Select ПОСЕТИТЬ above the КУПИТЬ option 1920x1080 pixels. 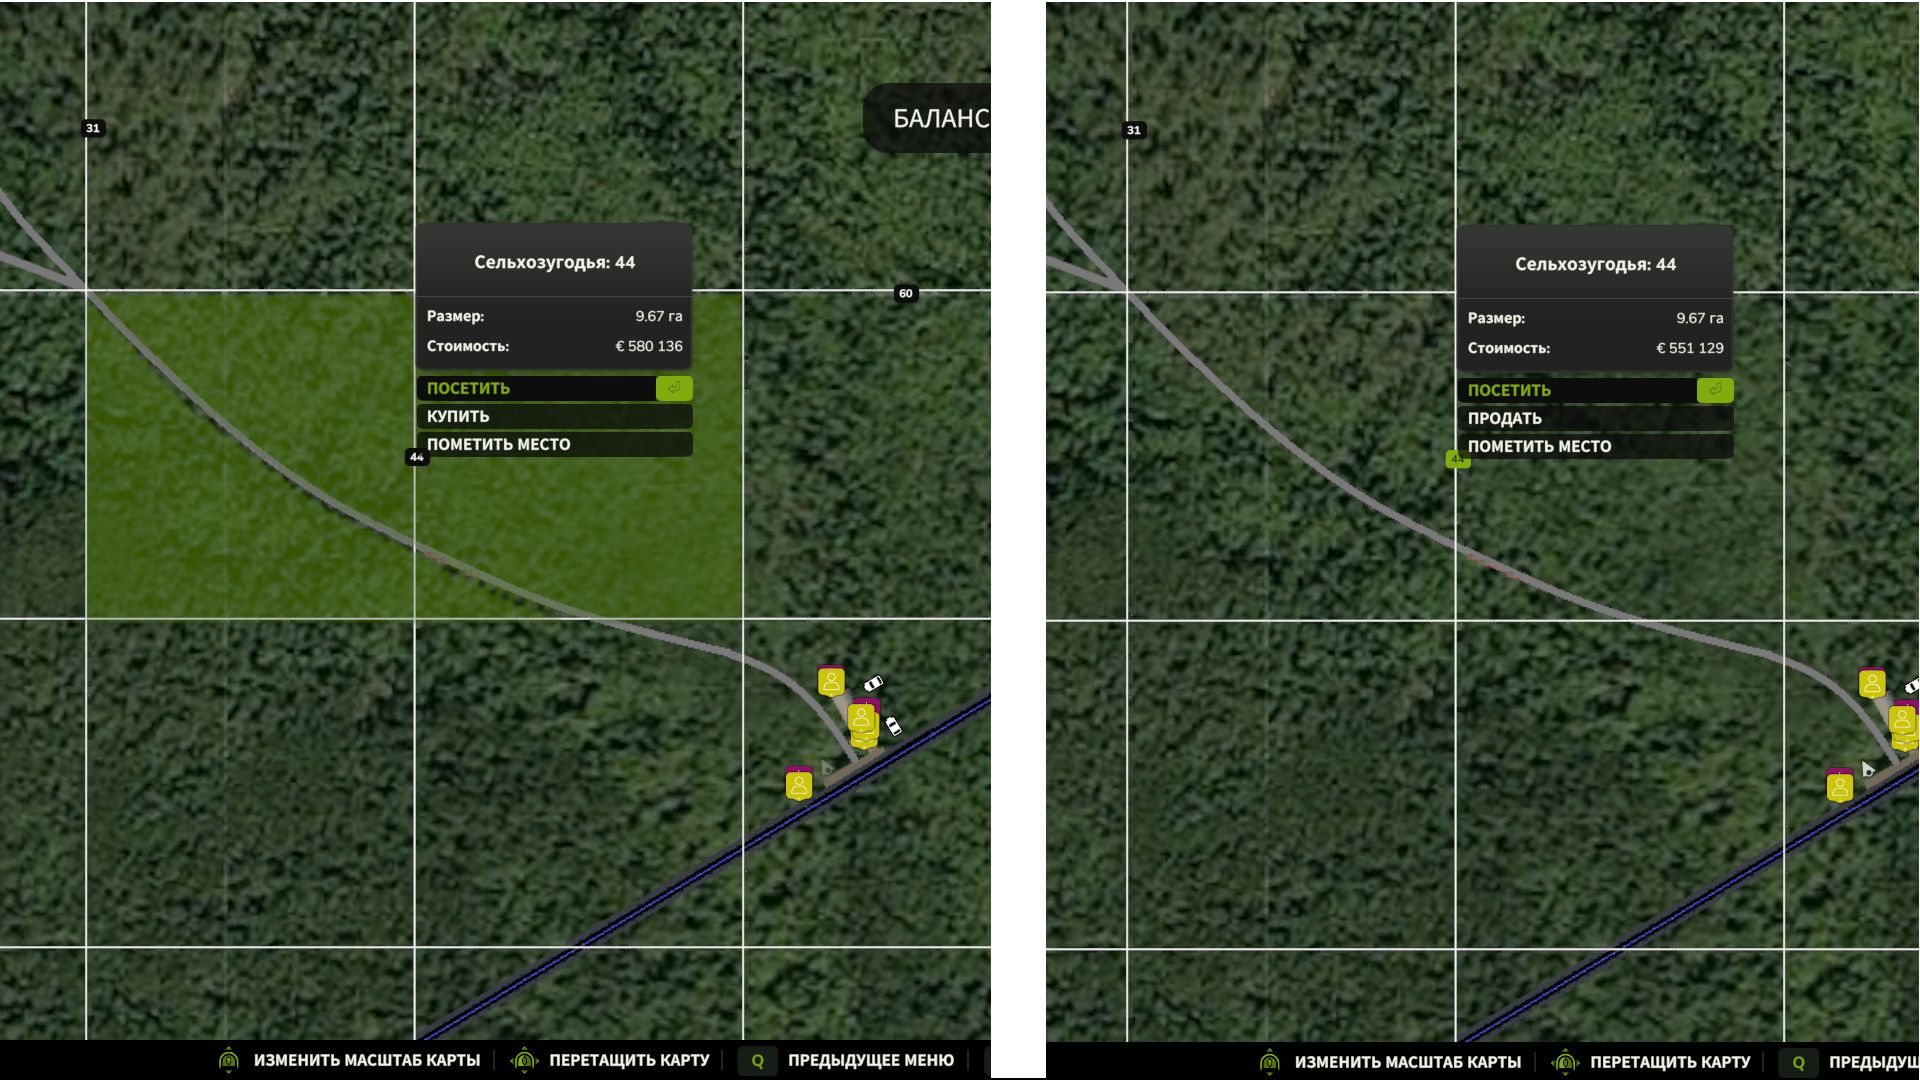click(554, 388)
